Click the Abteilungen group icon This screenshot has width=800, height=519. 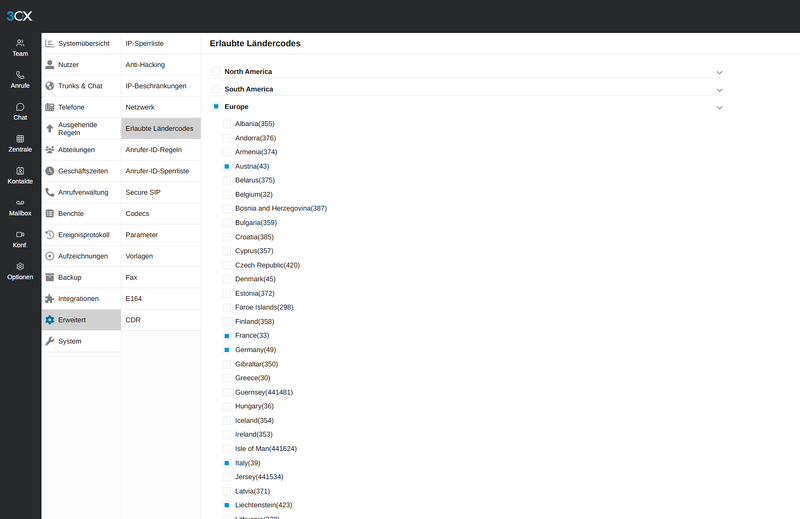(49, 150)
